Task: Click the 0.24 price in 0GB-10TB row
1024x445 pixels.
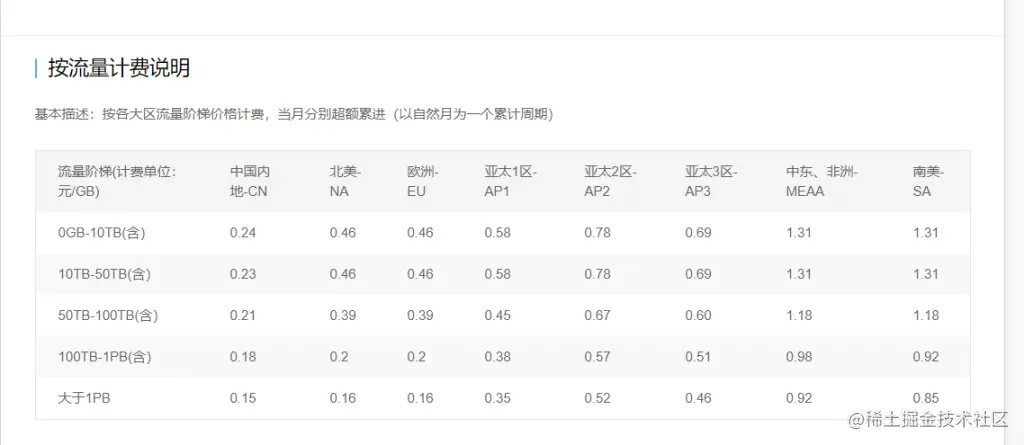Action: click(x=243, y=233)
